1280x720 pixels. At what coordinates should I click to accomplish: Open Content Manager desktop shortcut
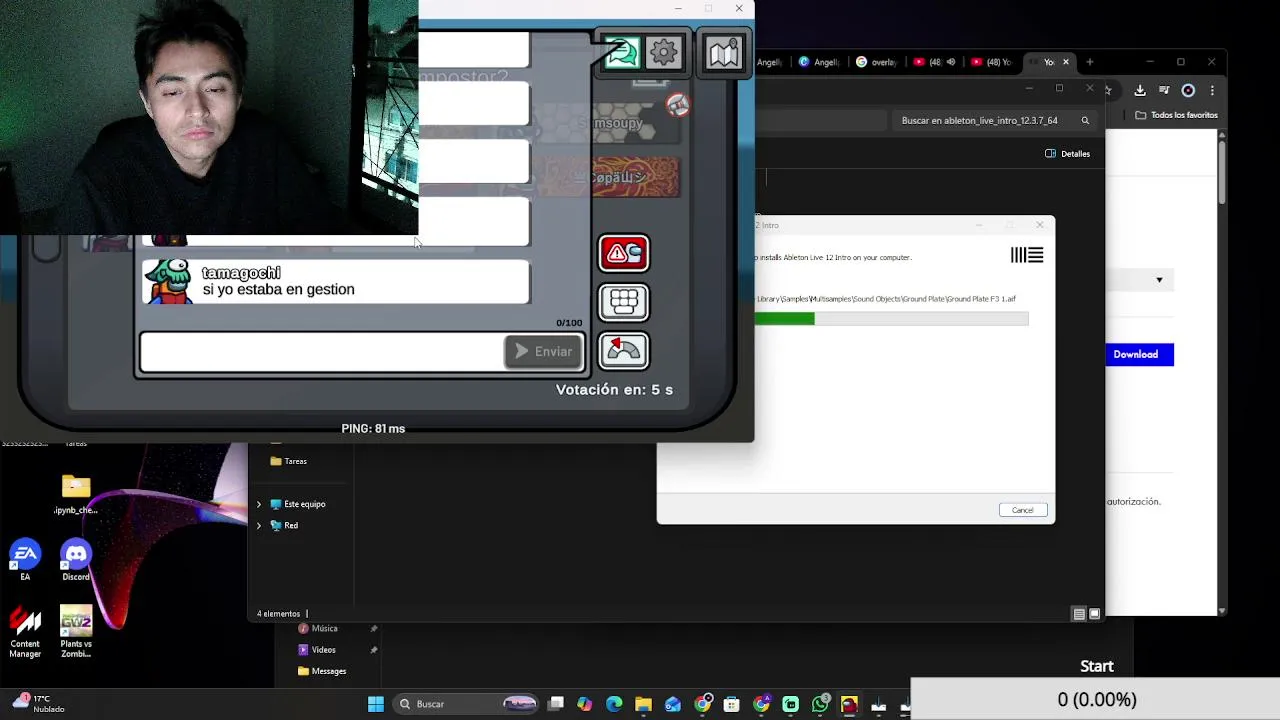pos(25,632)
